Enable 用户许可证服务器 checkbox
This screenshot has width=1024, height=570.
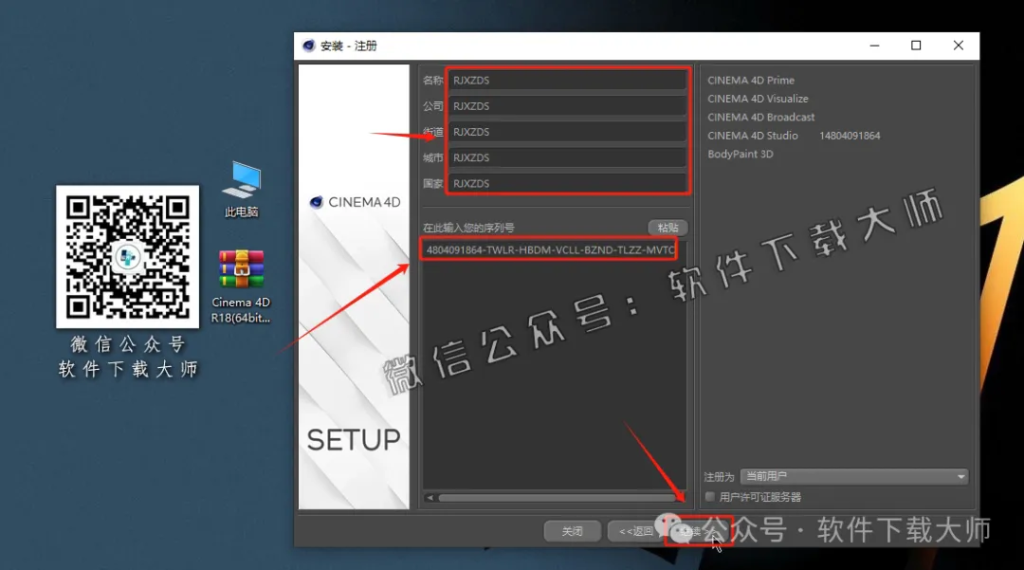coord(710,497)
